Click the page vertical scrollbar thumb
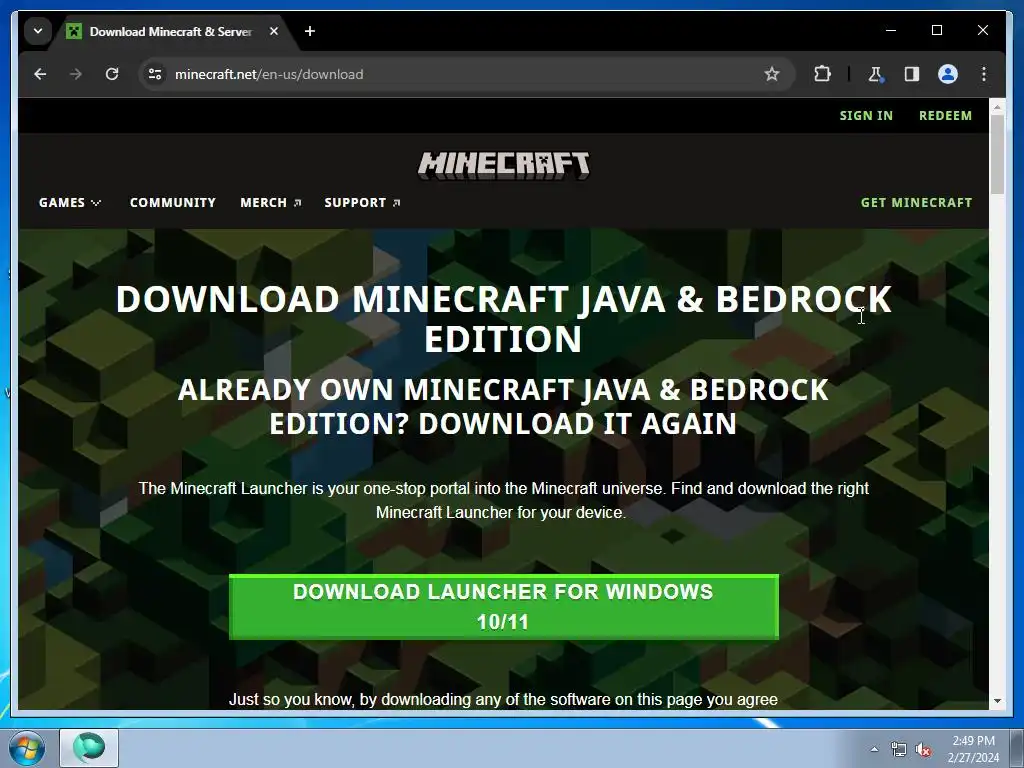The height and width of the screenshot is (768, 1024). [997, 155]
